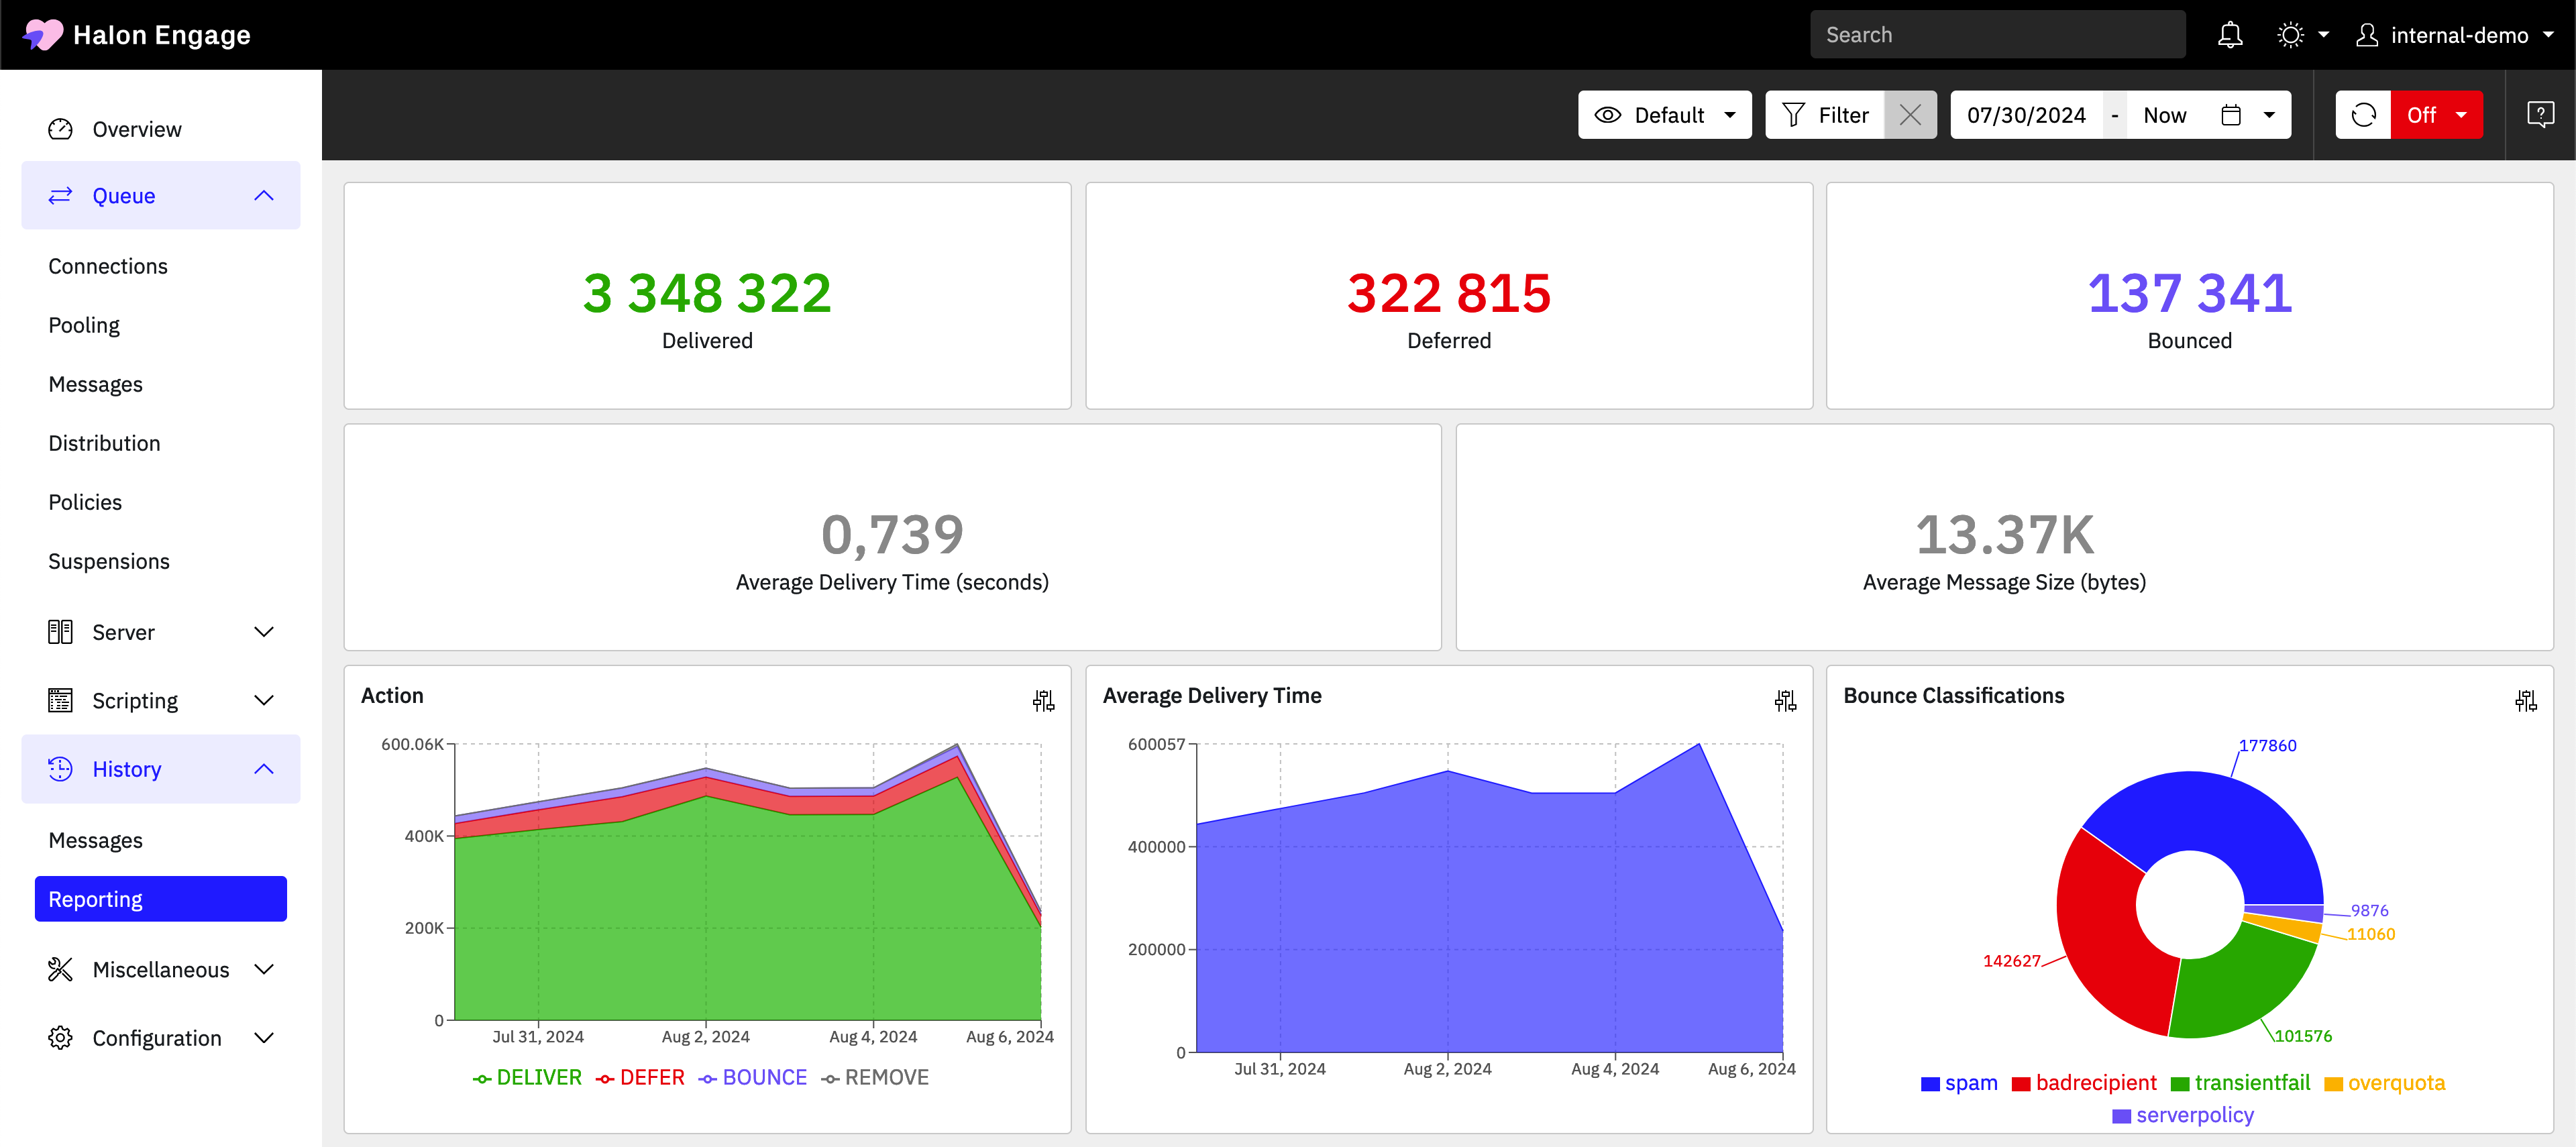Open the theme dropdown arrow

[2324, 35]
